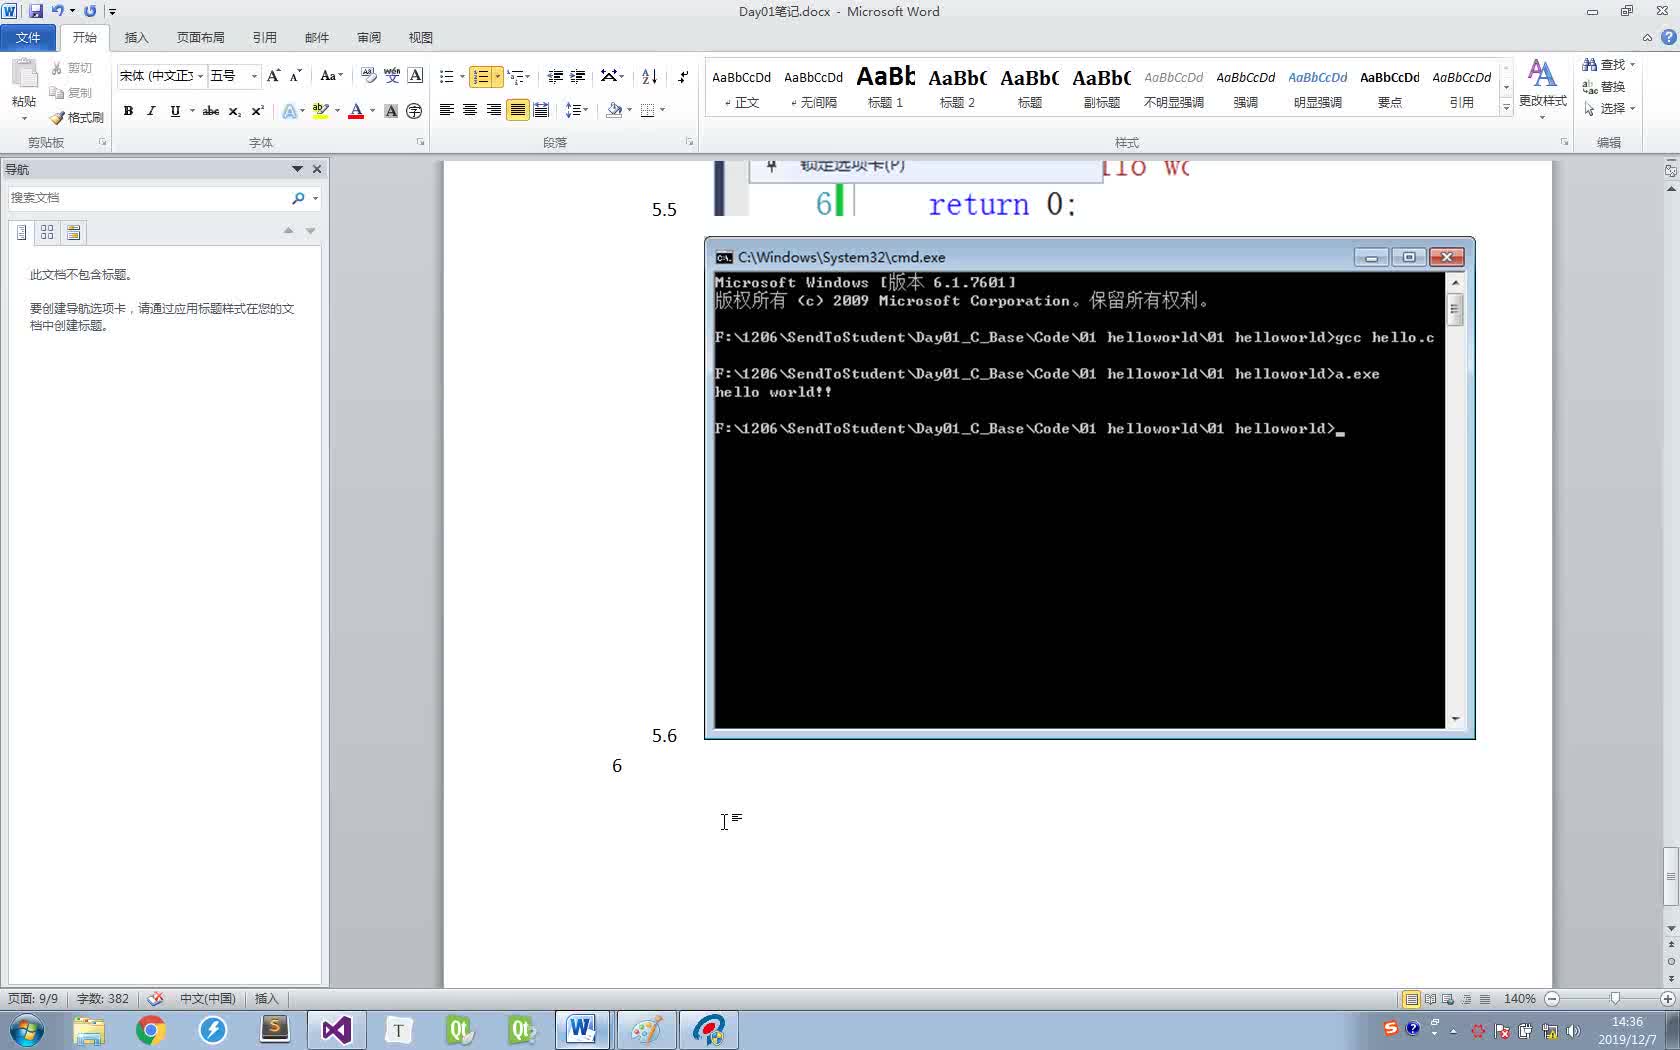Viewport: 1680px width, 1050px height.
Task: Center the text alignment
Action: pos(469,110)
